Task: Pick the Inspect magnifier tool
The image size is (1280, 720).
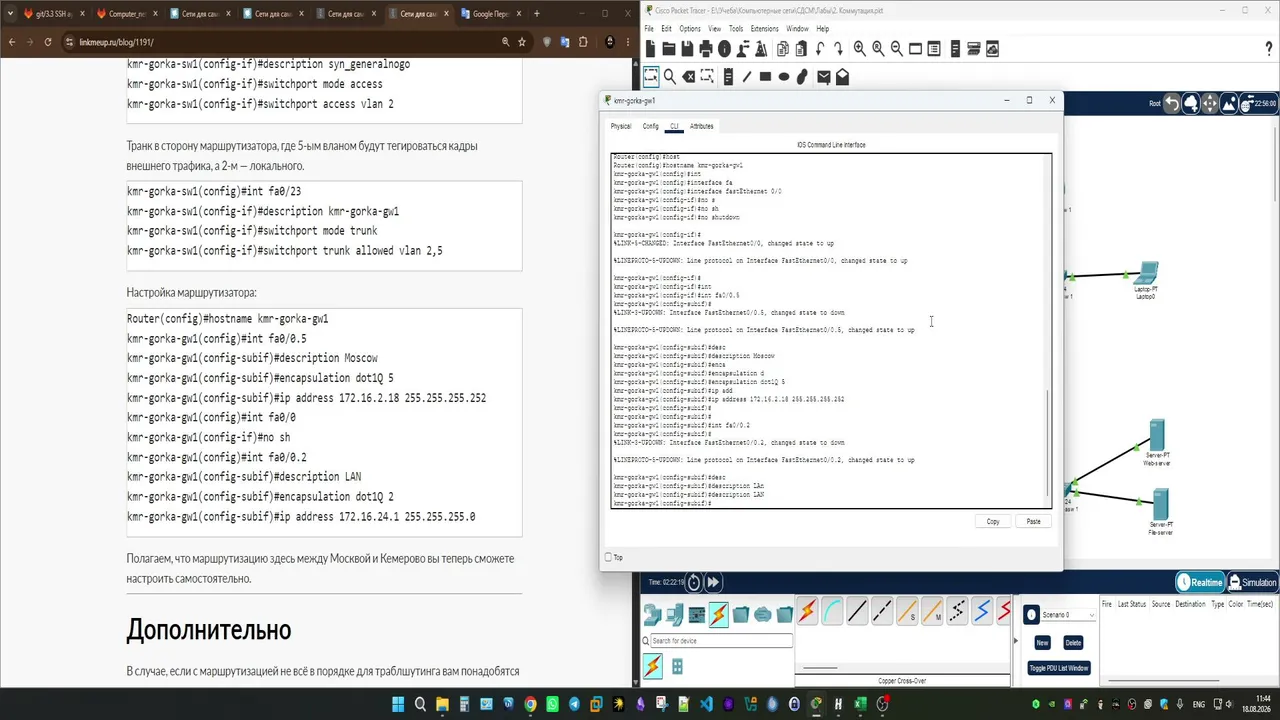Action: point(670,77)
